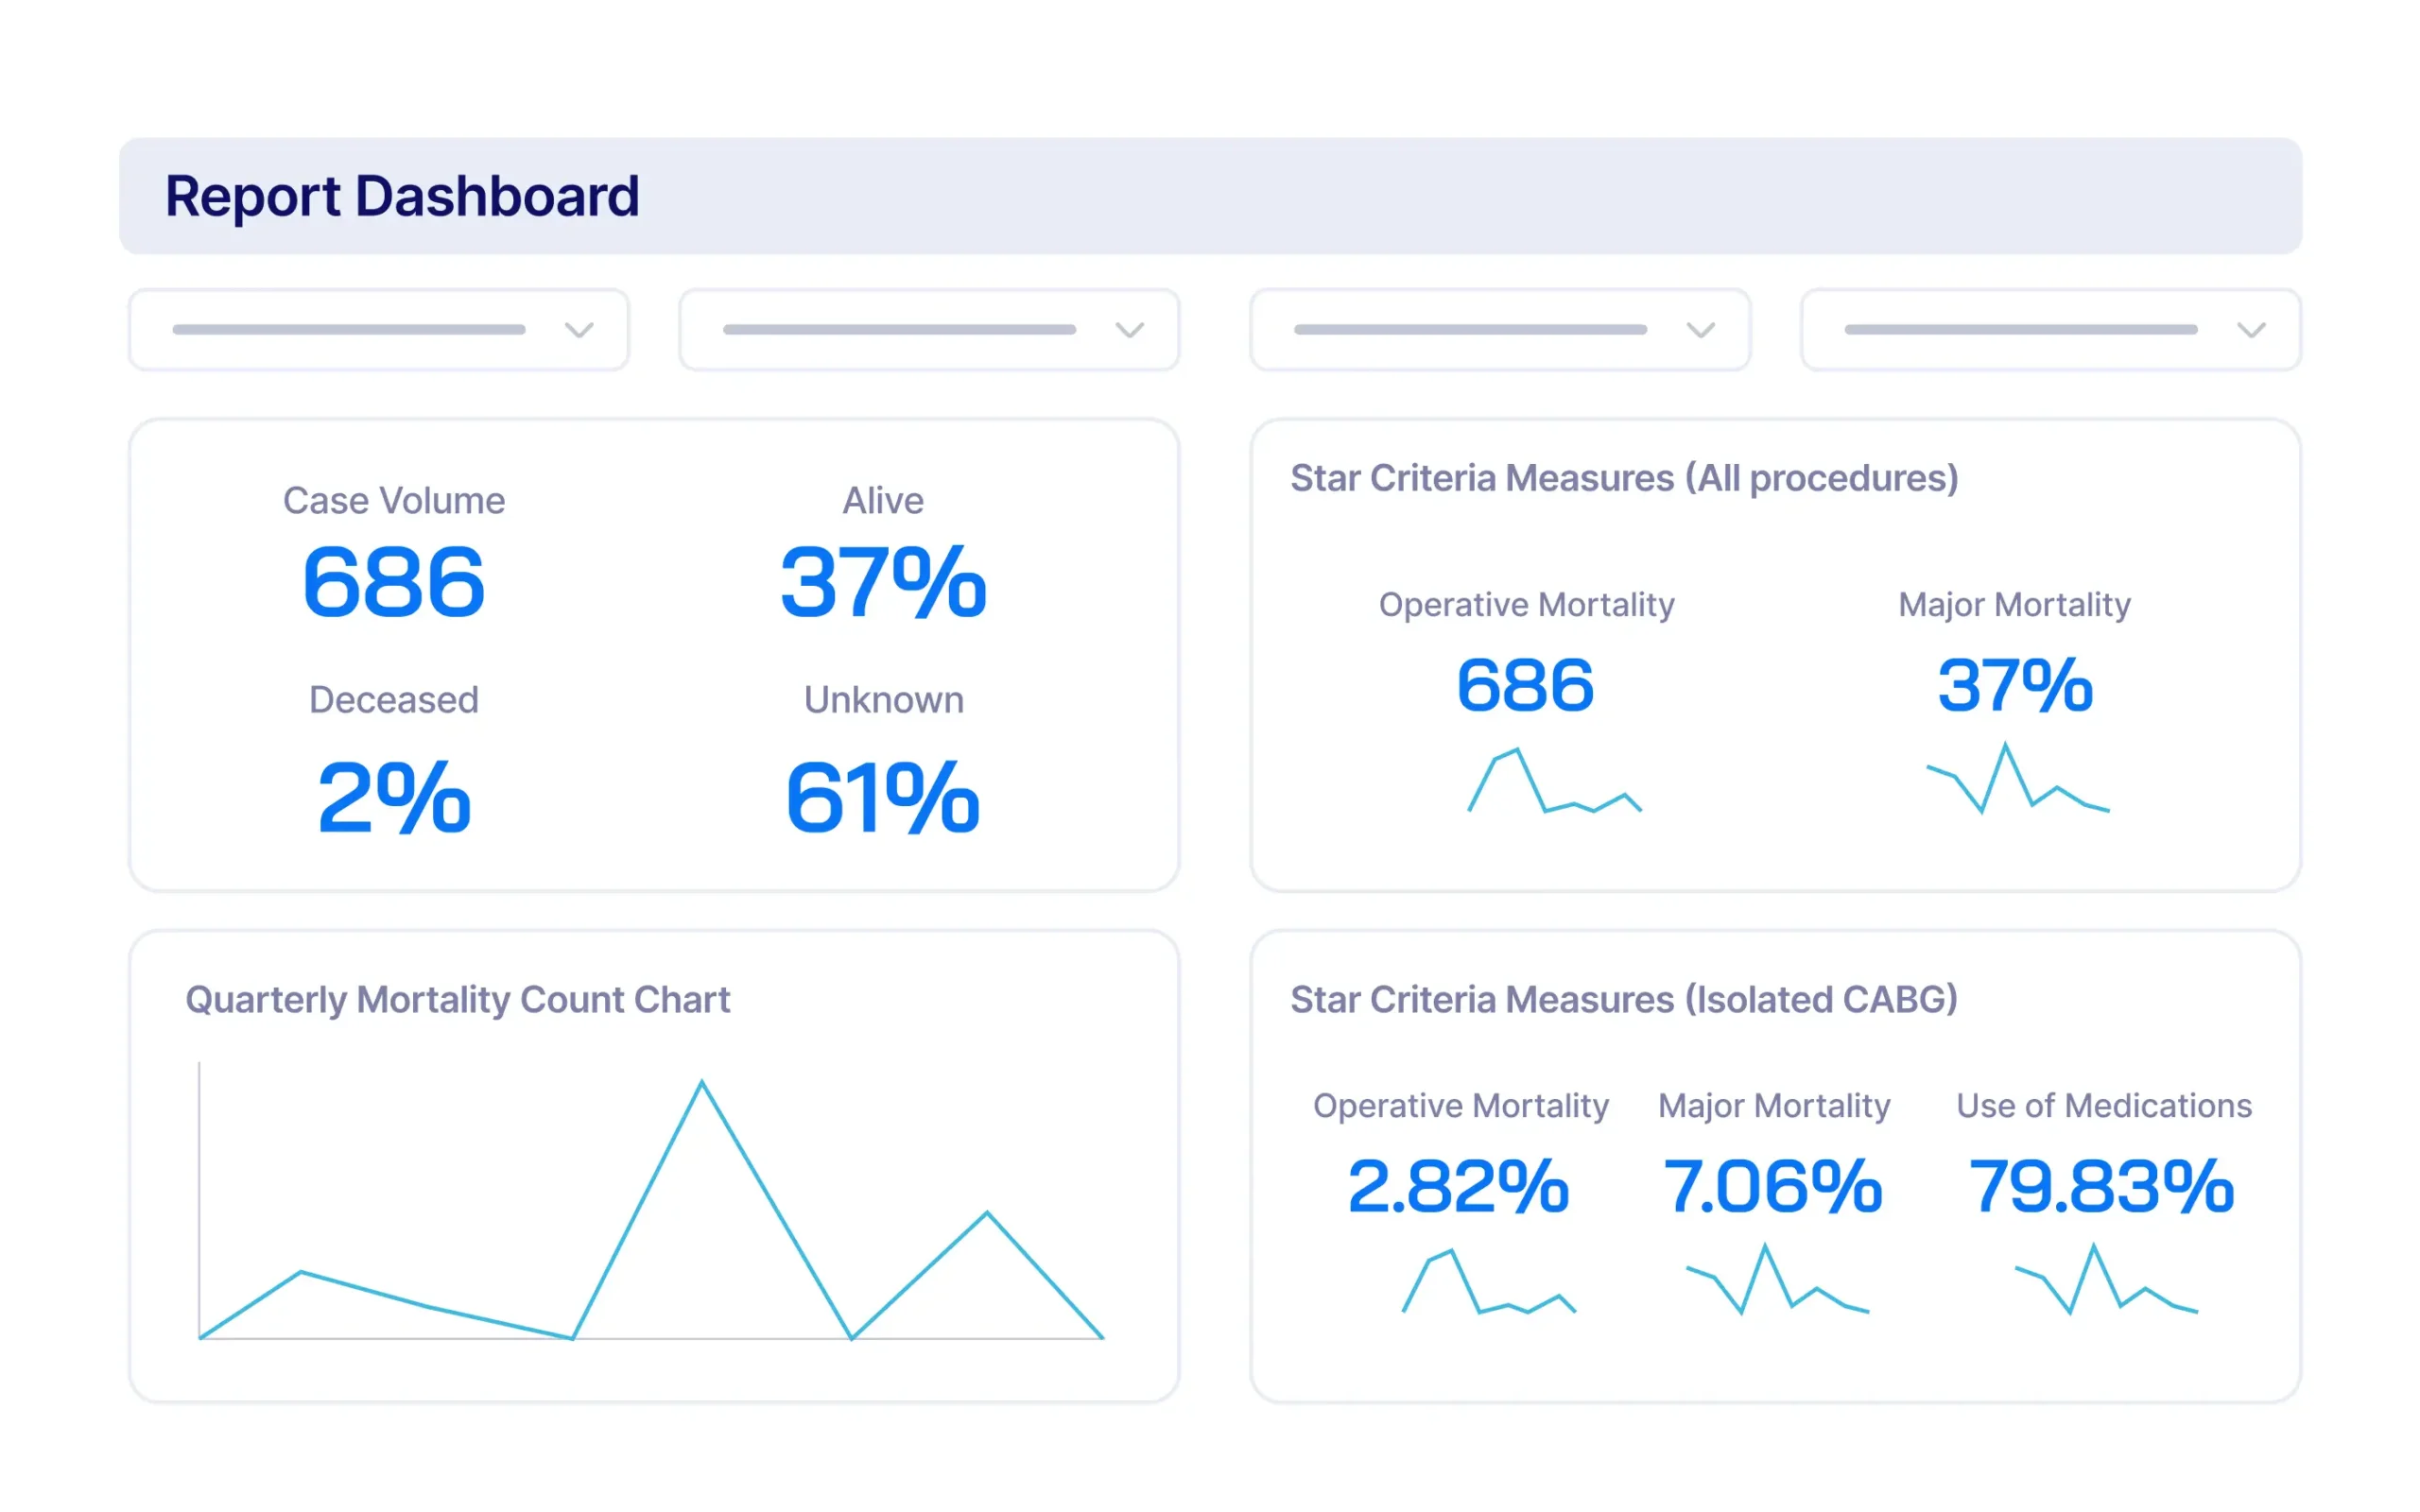Click the Report Dashboard title
Image resolution: width=2420 pixels, height=1512 pixels.
tap(402, 196)
